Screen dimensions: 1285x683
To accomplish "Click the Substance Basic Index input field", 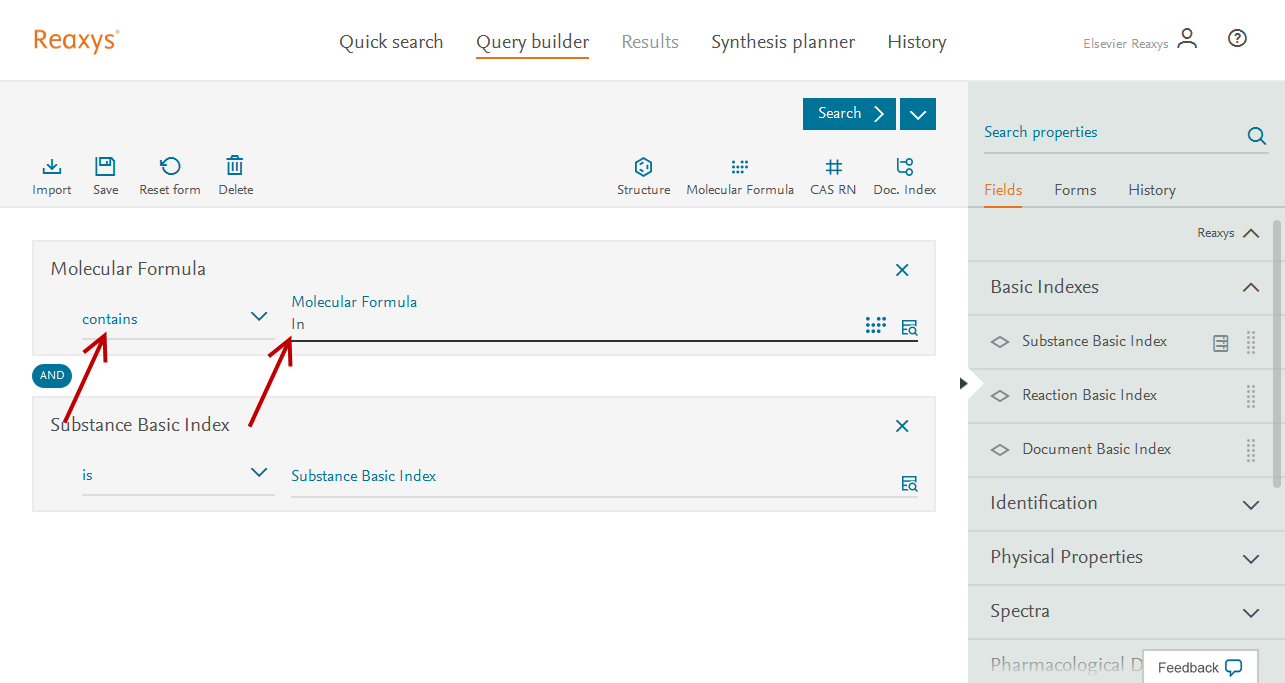I will [x=590, y=477].
